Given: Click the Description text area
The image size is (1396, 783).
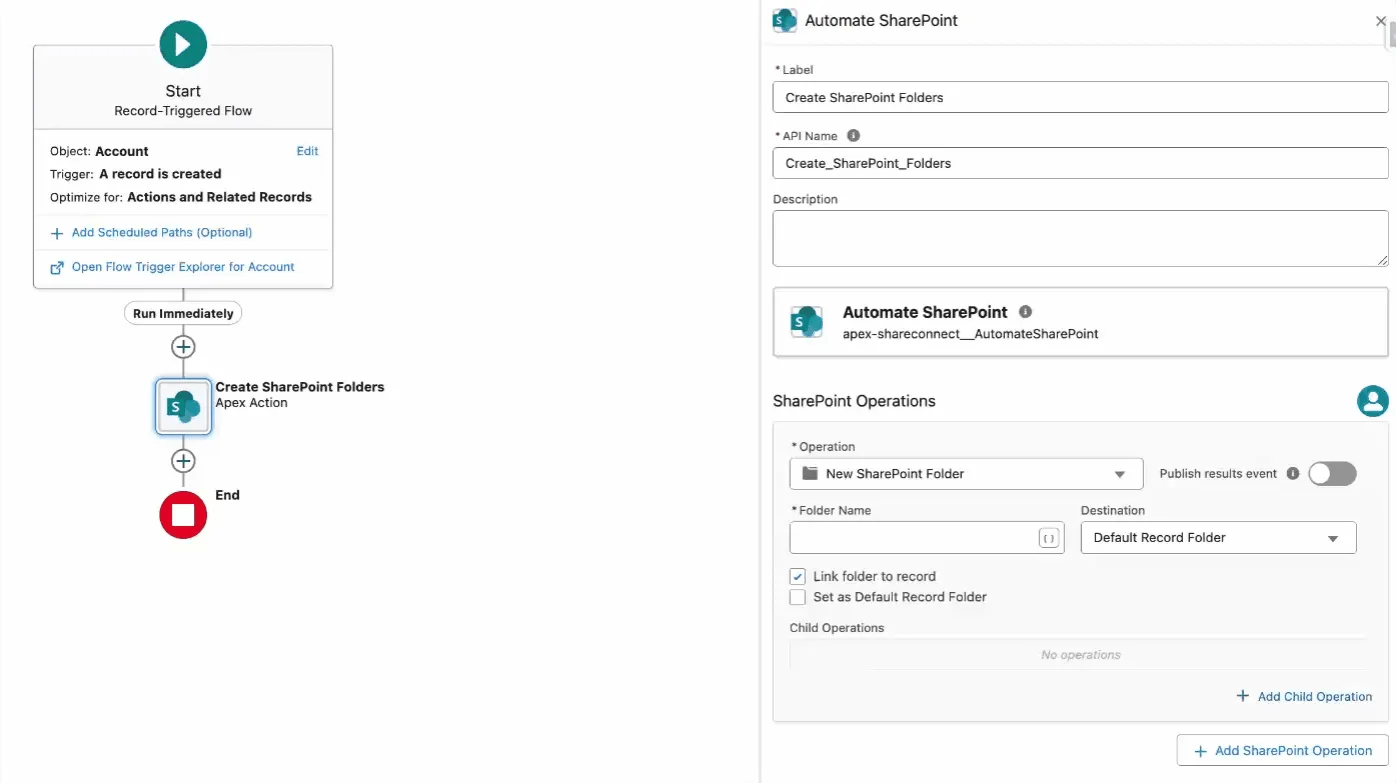Looking at the screenshot, I should pos(1081,238).
